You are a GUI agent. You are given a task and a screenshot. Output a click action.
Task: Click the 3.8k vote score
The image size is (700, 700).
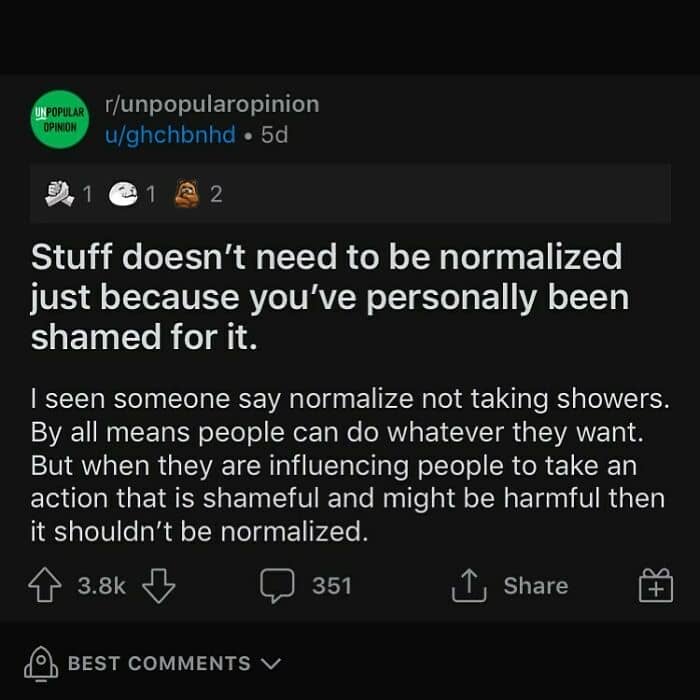pos(101,586)
